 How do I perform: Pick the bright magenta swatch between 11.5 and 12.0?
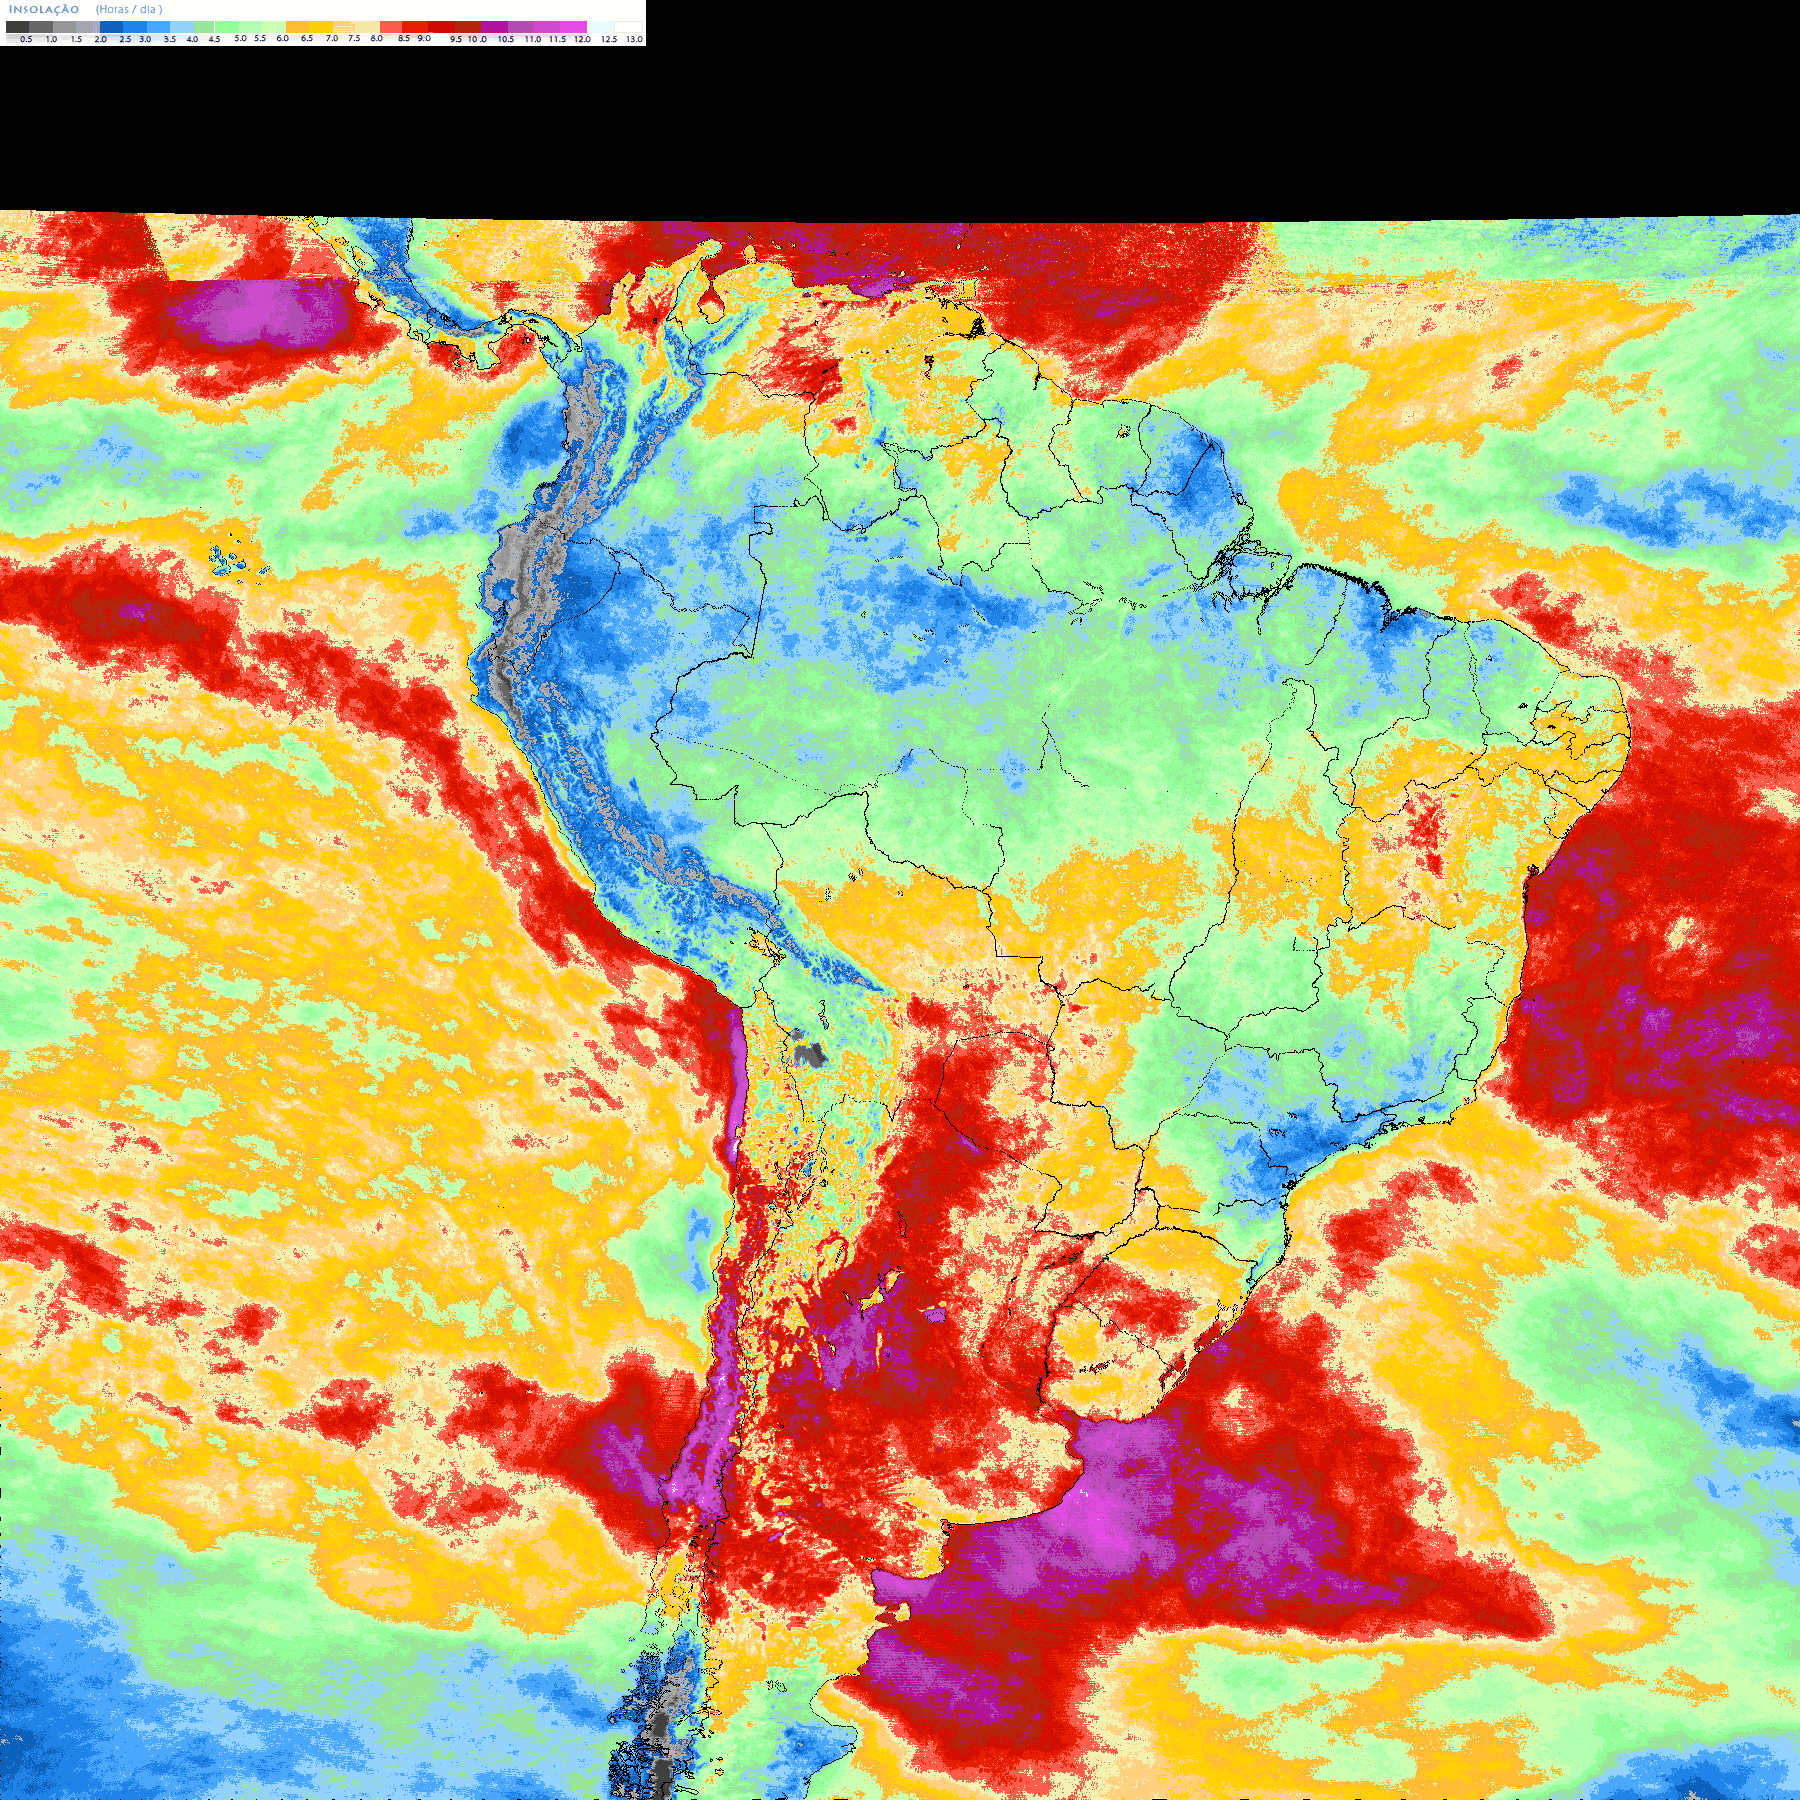pos(573,27)
